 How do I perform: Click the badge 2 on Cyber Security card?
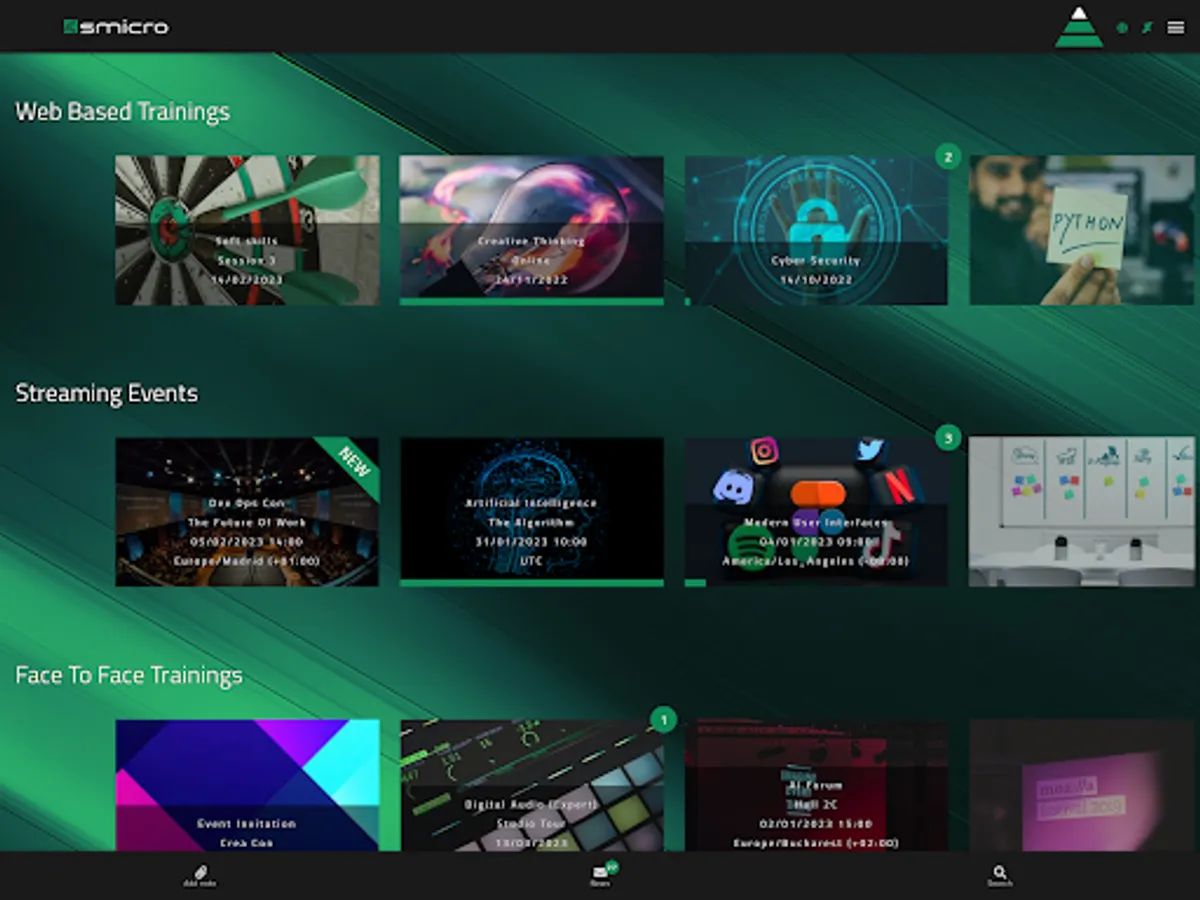point(947,157)
